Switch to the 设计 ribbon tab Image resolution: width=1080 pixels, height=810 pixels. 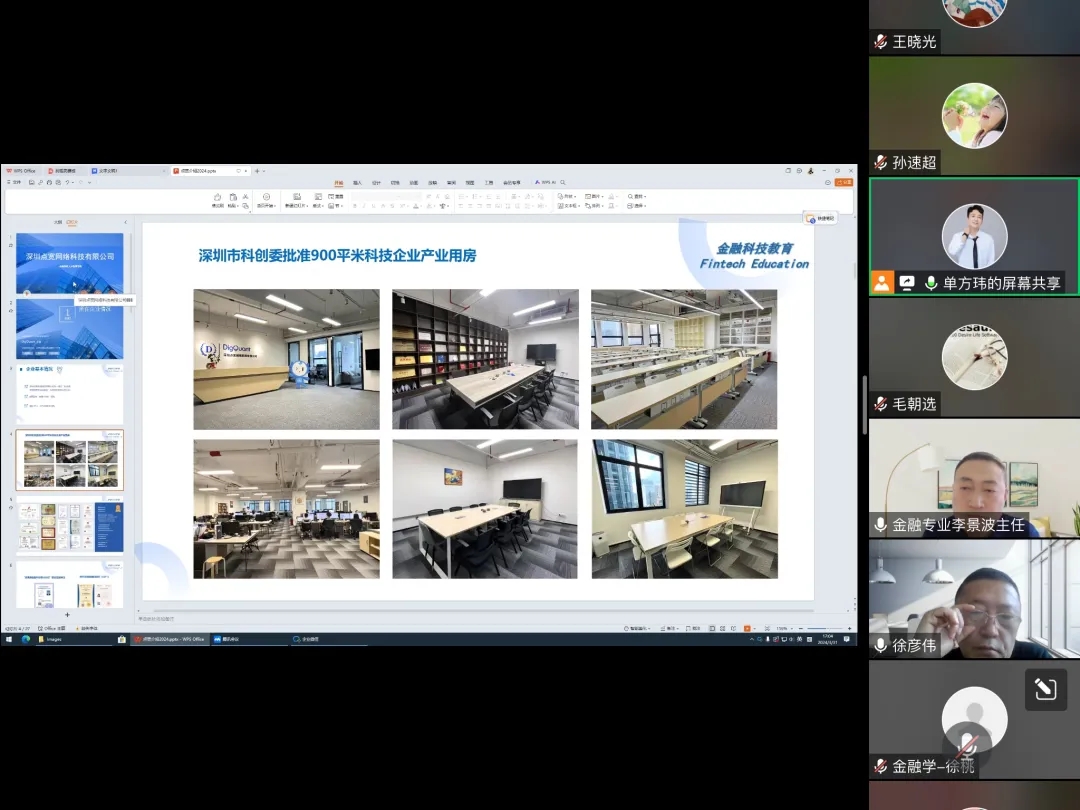pyautogui.click(x=376, y=183)
